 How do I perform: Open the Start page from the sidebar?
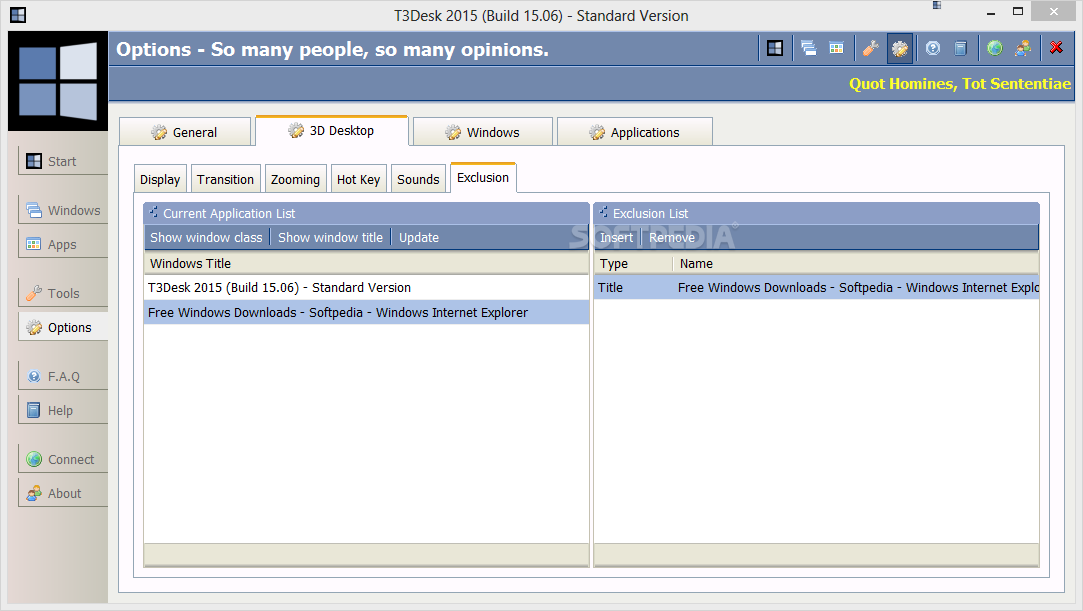tap(63, 162)
